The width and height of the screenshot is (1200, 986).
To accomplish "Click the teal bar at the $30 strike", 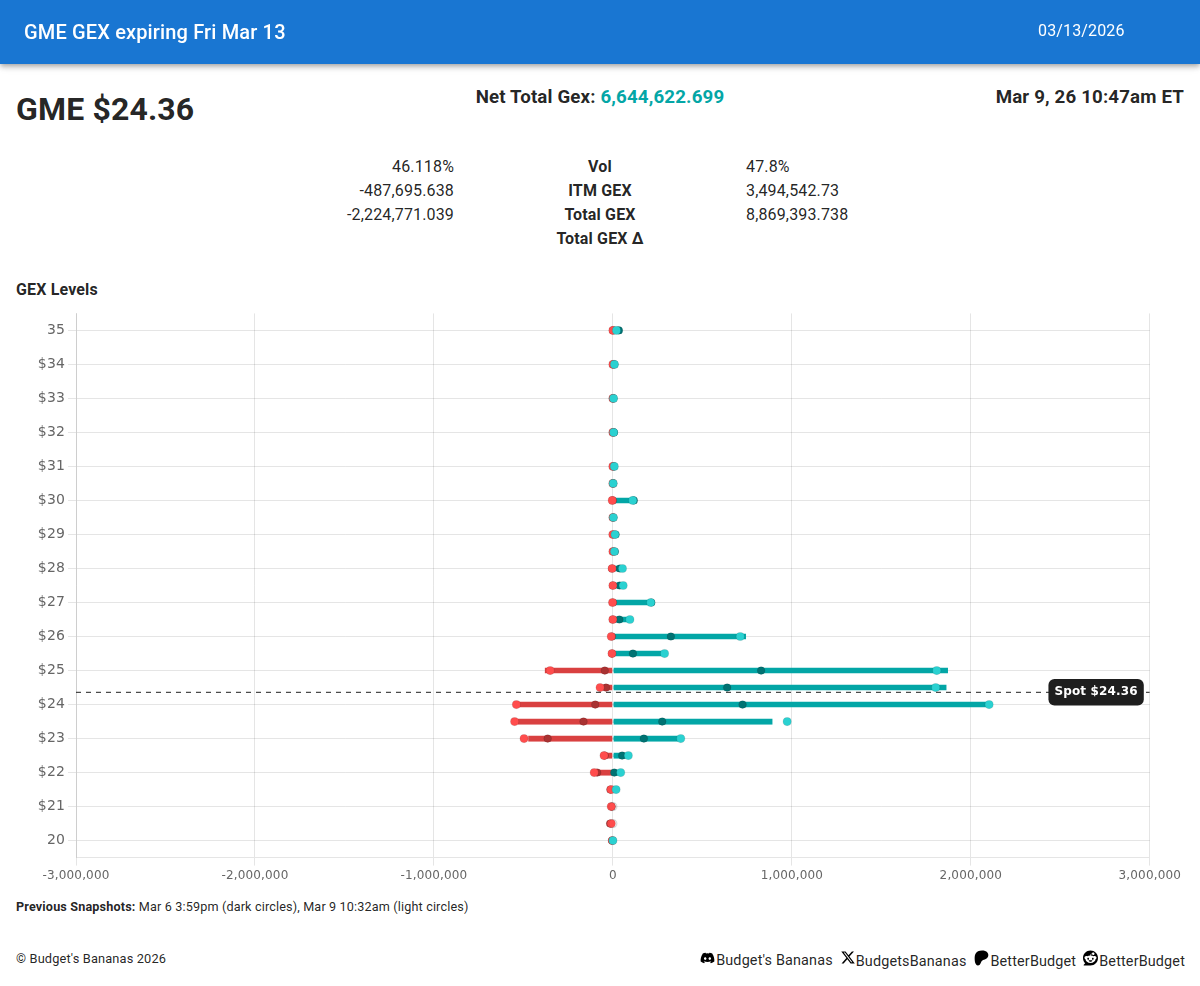I will coord(624,500).
